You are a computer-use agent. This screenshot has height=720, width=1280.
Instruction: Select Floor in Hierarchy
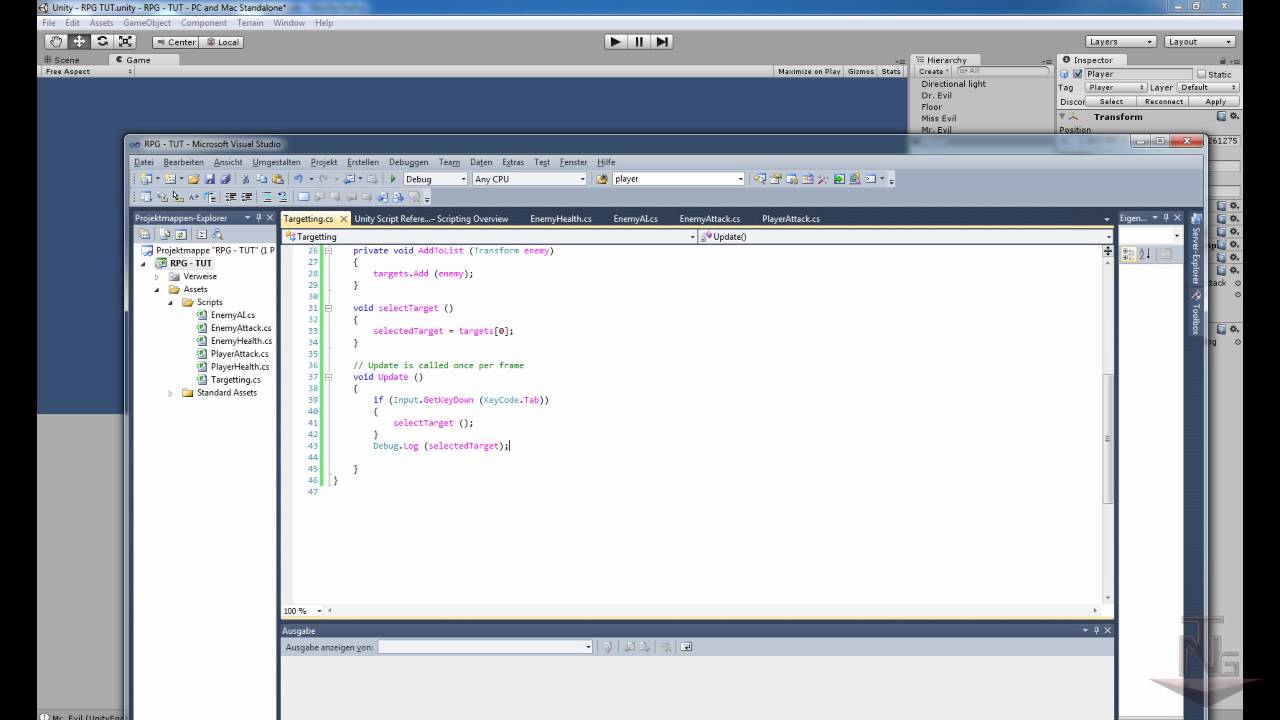931,107
